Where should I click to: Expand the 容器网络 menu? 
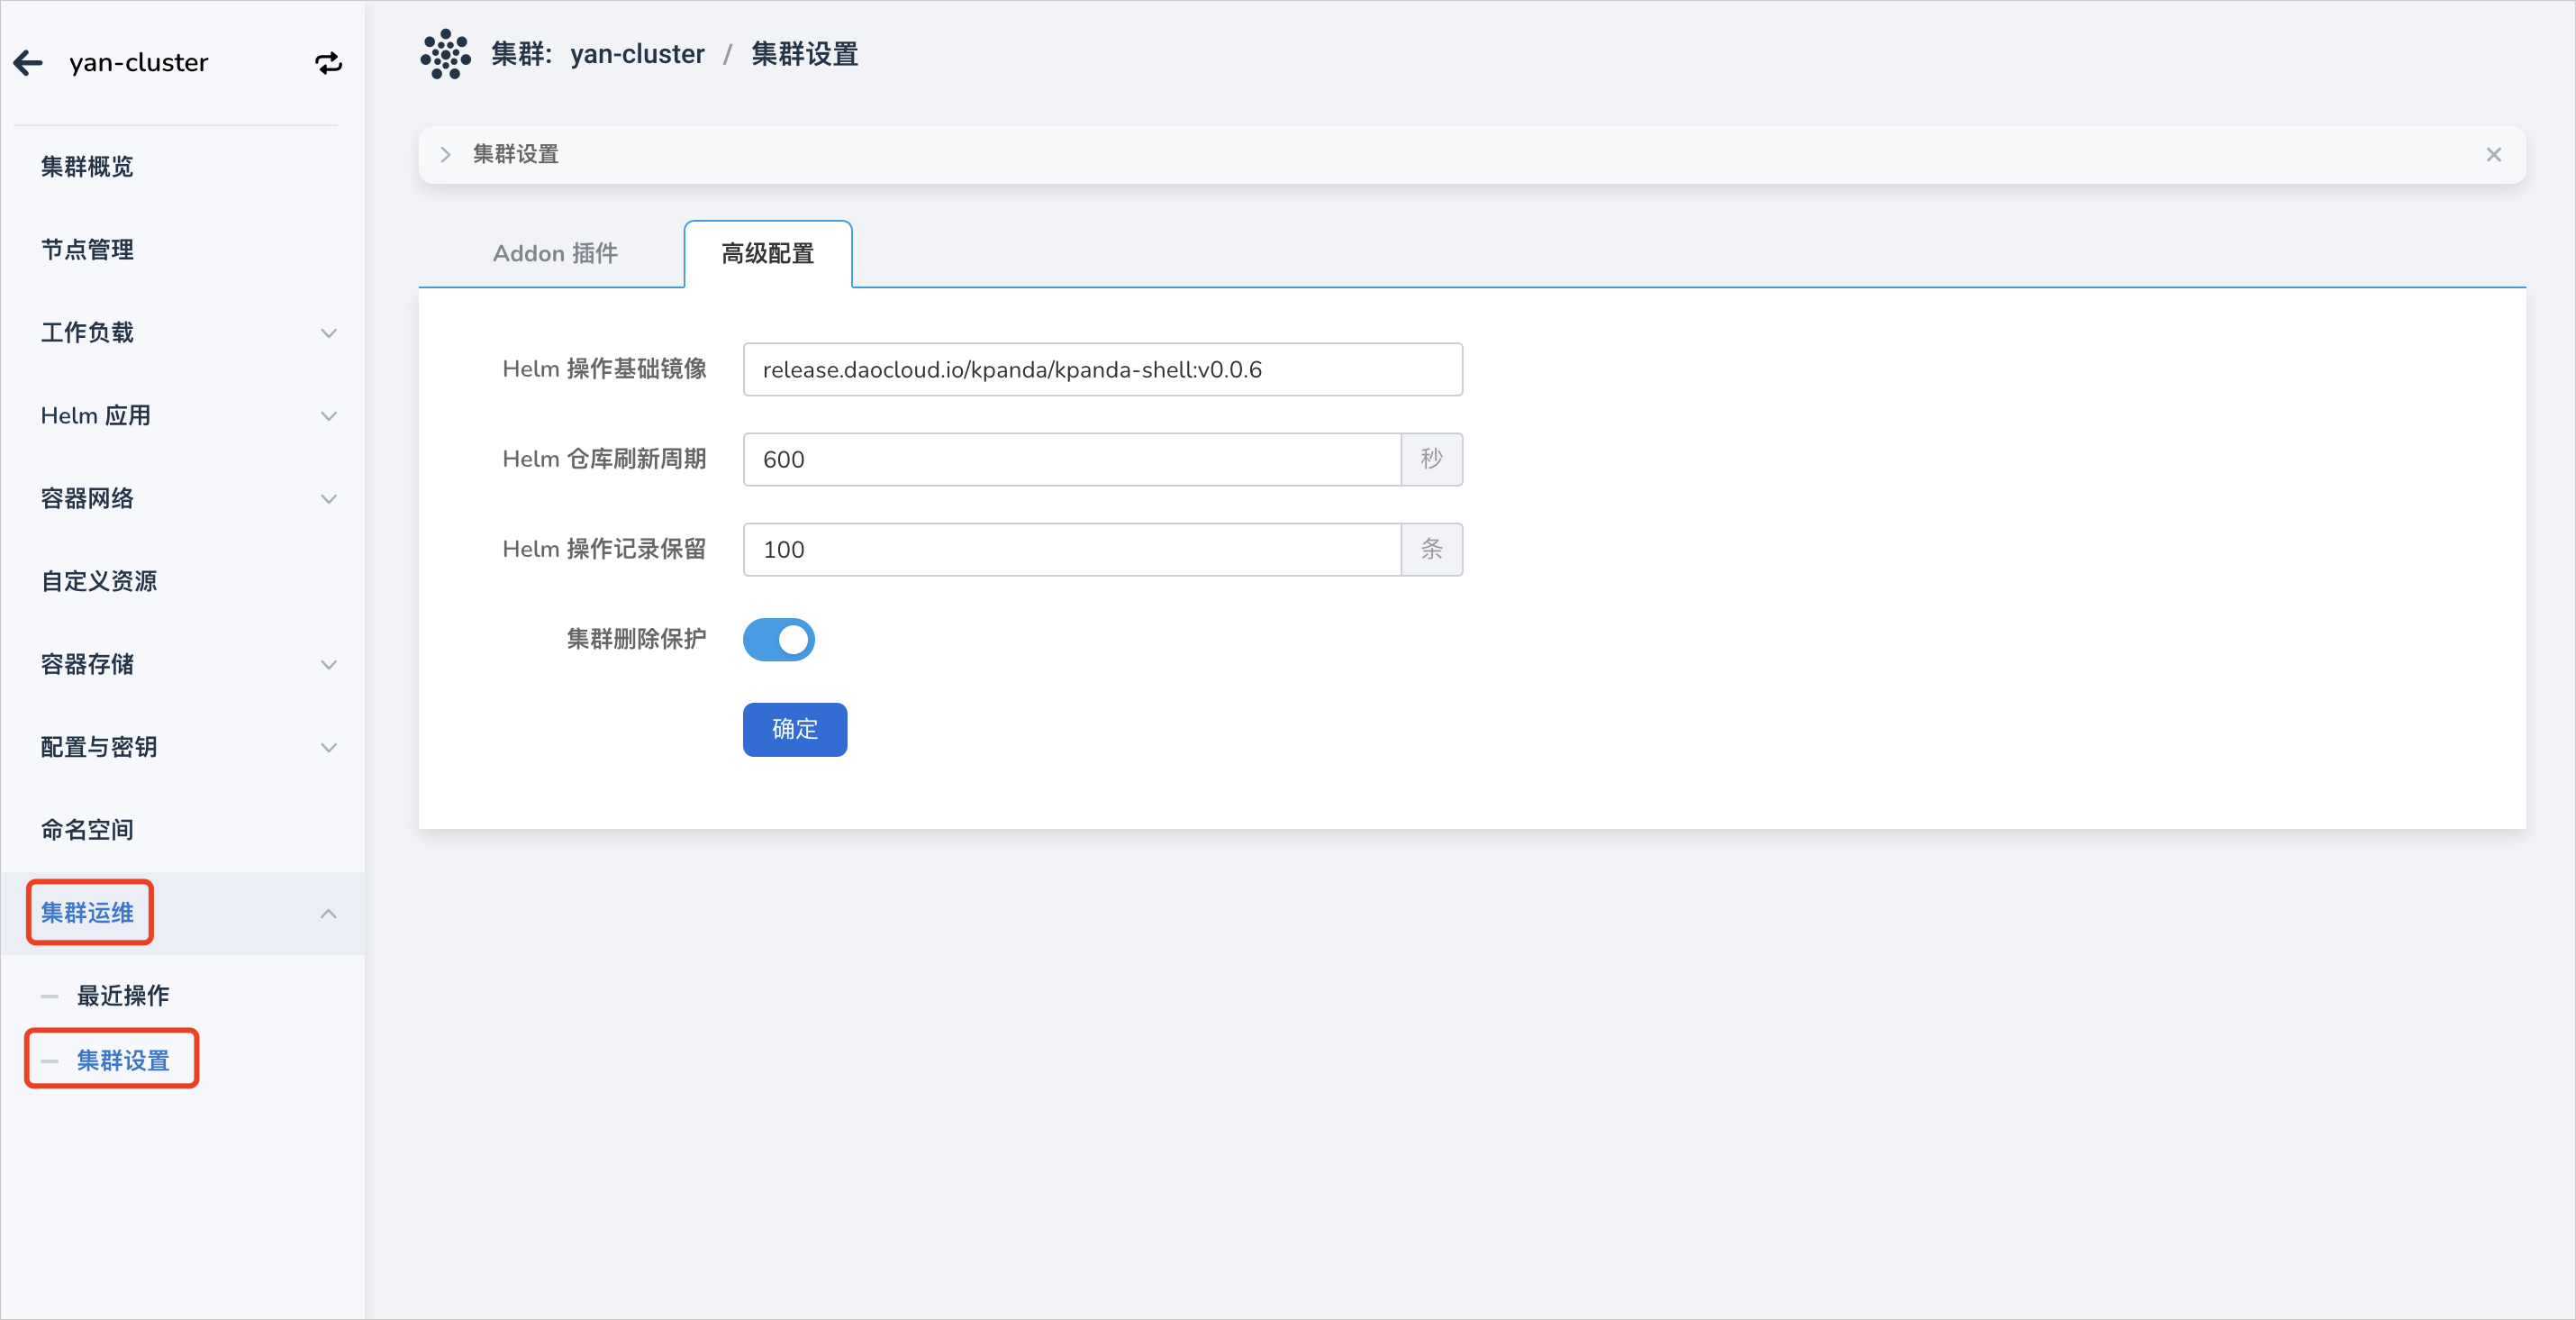(328, 499)
